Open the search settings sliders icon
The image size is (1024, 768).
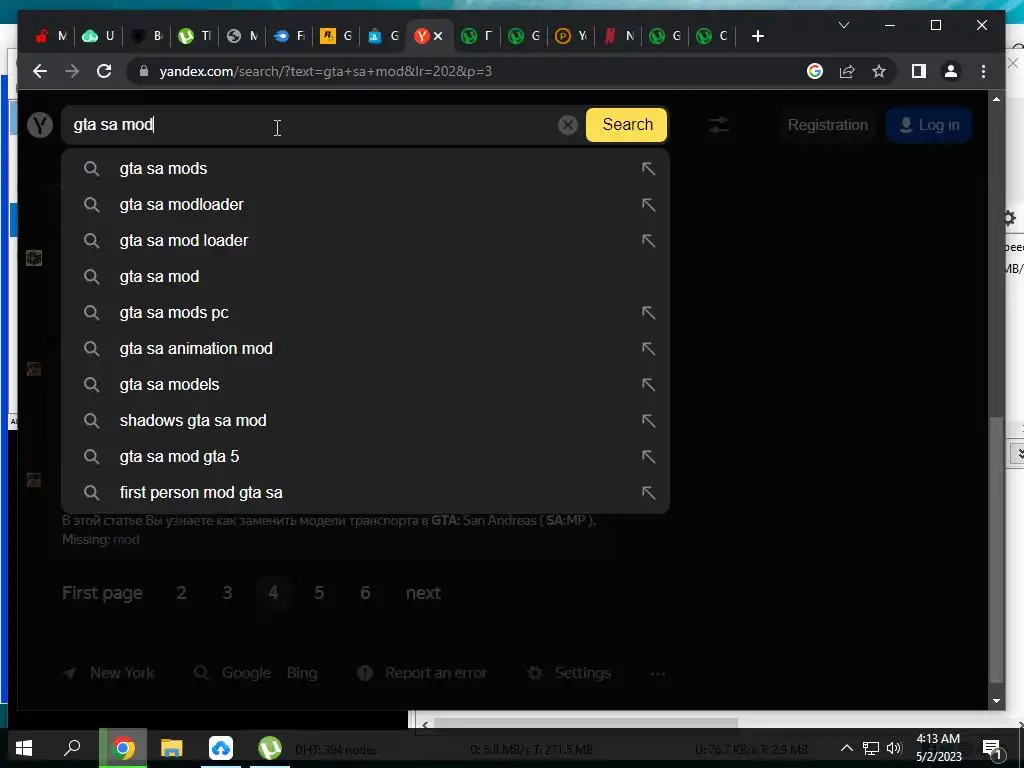719,125
